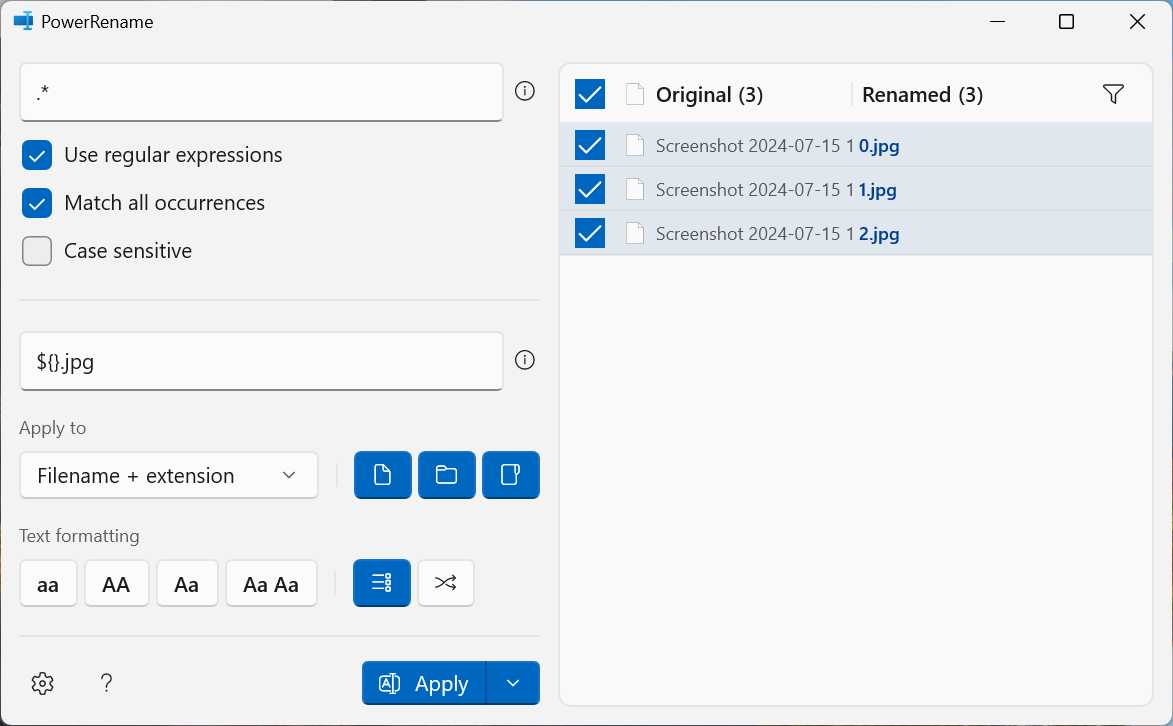This screenshot has height=726, width=1173.
Task: Uncheck Use regular expressions
Action: (x=37, y=156)
